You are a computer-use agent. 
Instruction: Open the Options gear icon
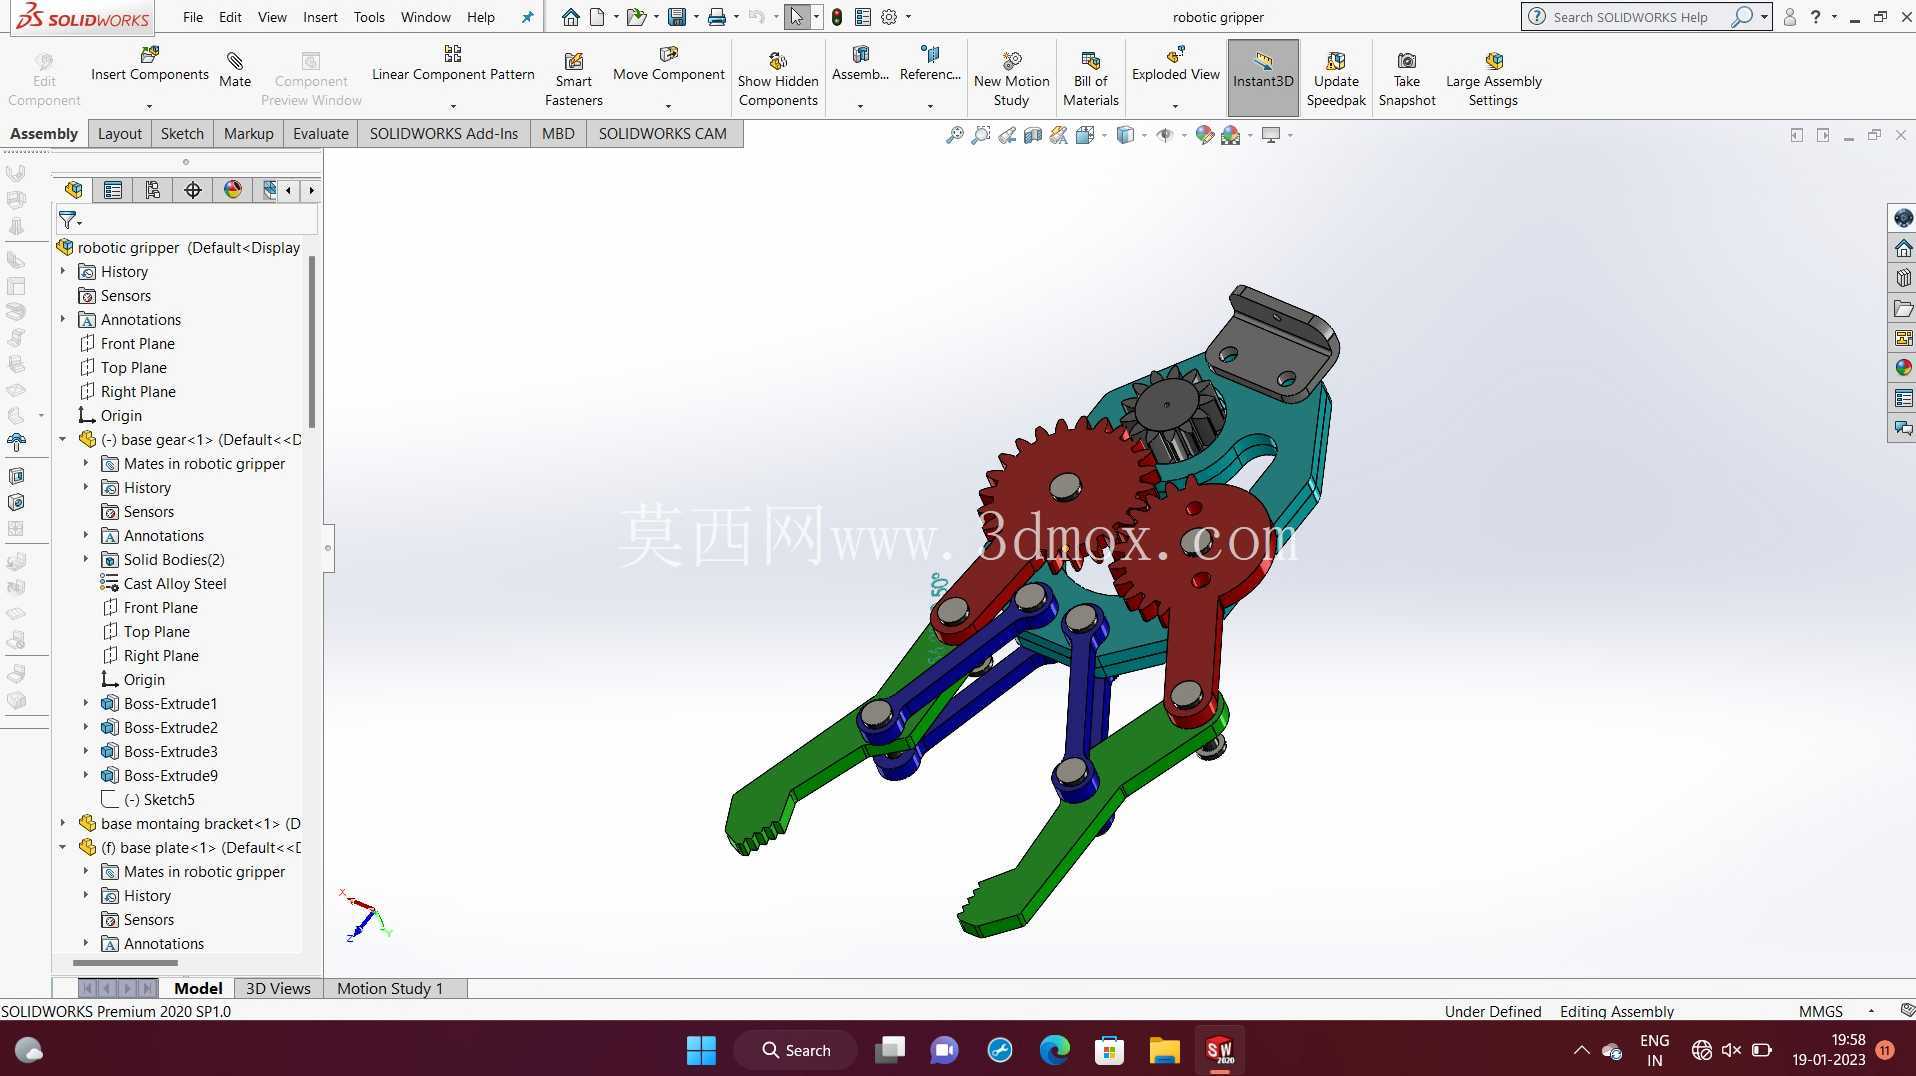pyautogui.click(x=889, y=17)
